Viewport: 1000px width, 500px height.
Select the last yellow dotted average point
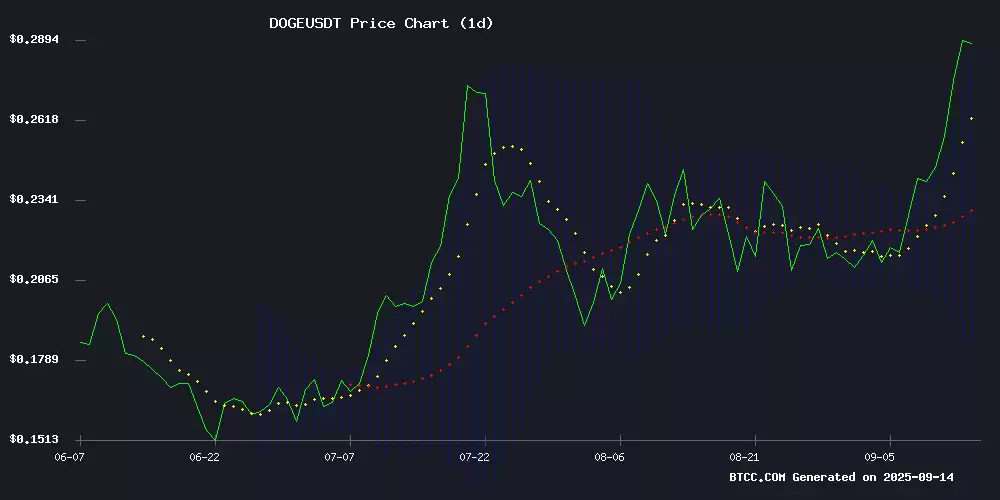tap(971, 119)
